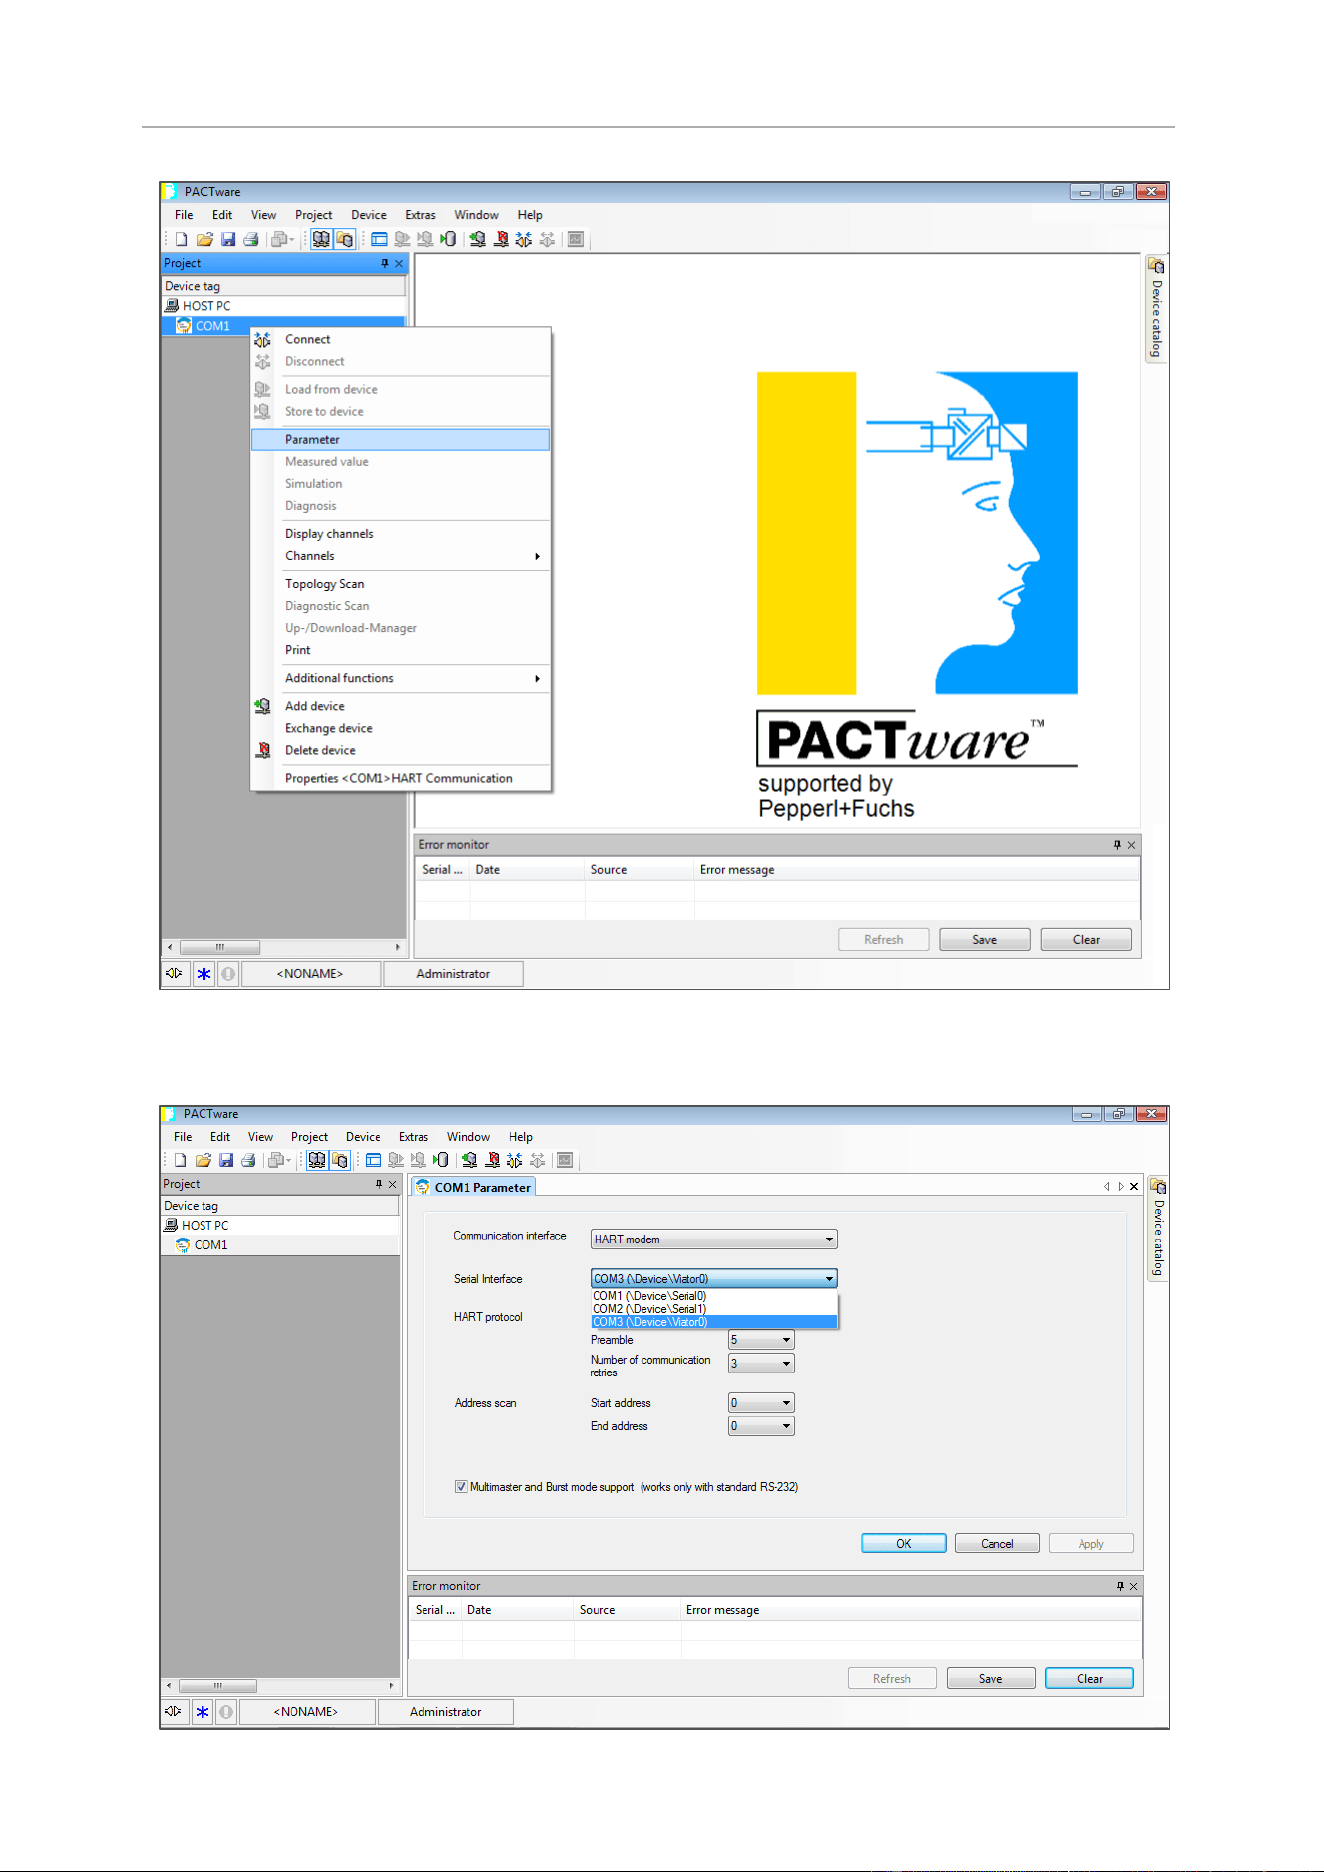Click Connect toolbar icon in lower window

[515, 1161]
